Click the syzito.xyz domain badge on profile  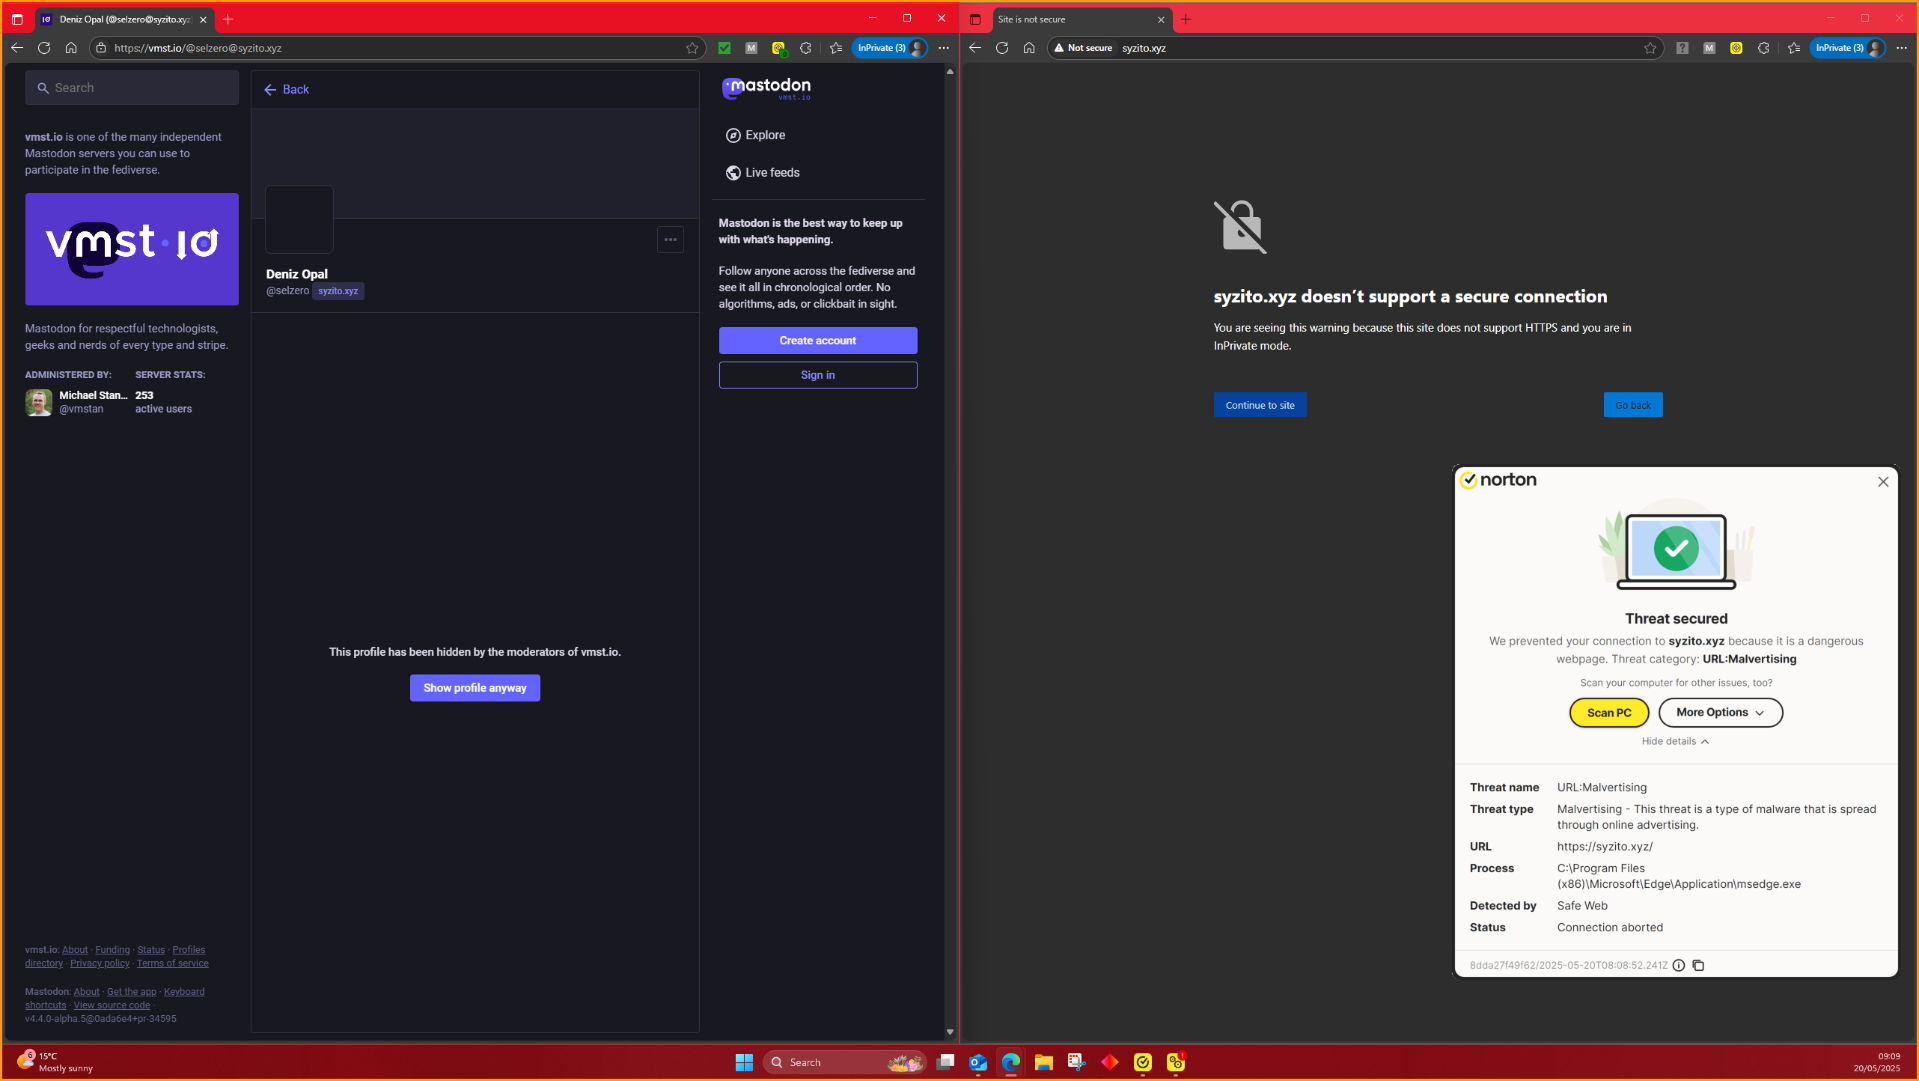[338, 291]
